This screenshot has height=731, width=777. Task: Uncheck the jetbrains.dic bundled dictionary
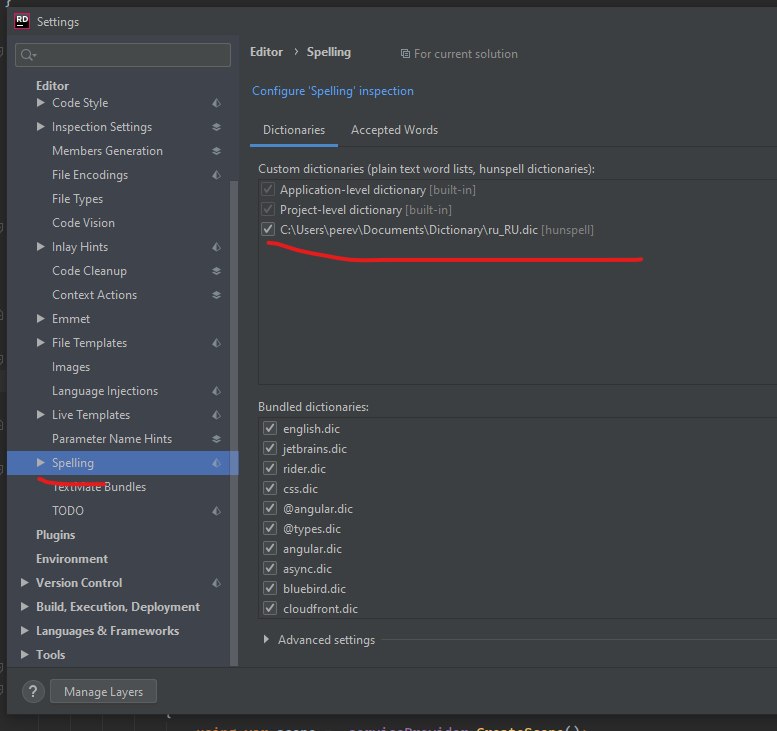coord(270,448)
